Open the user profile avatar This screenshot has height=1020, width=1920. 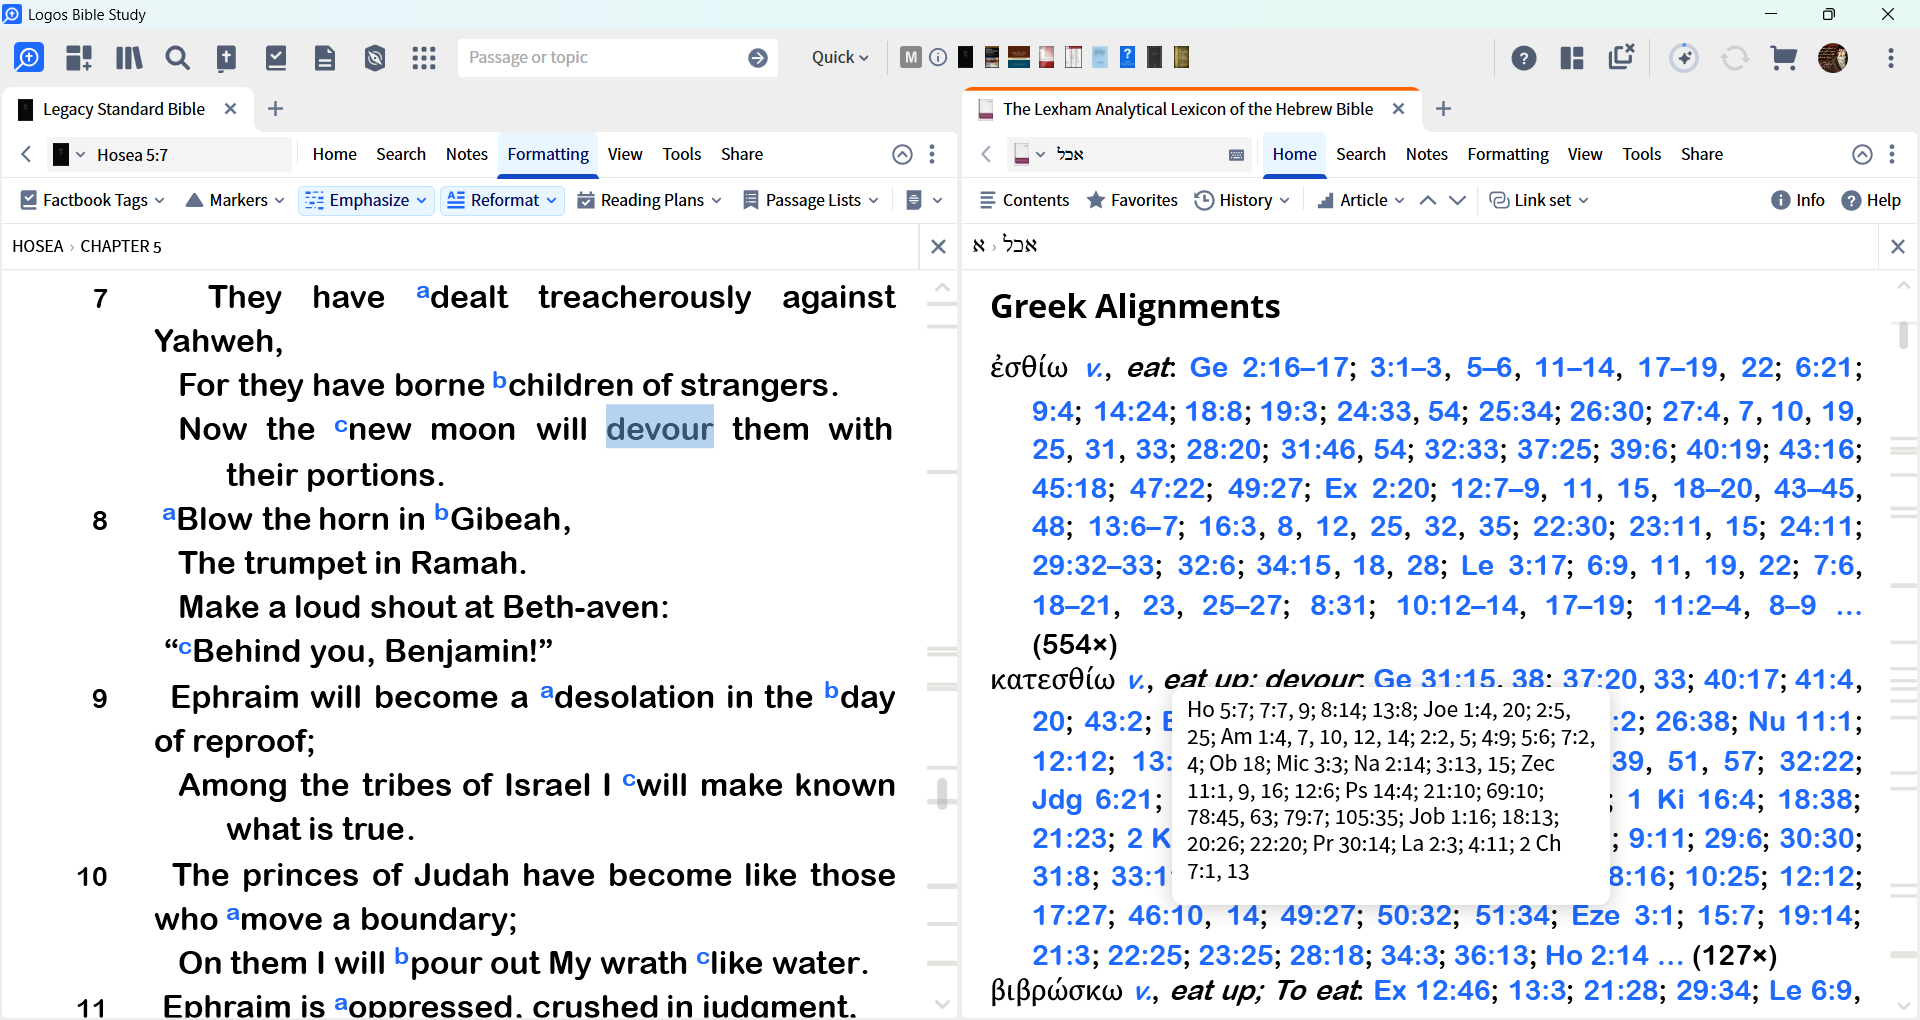(1833, 58)
